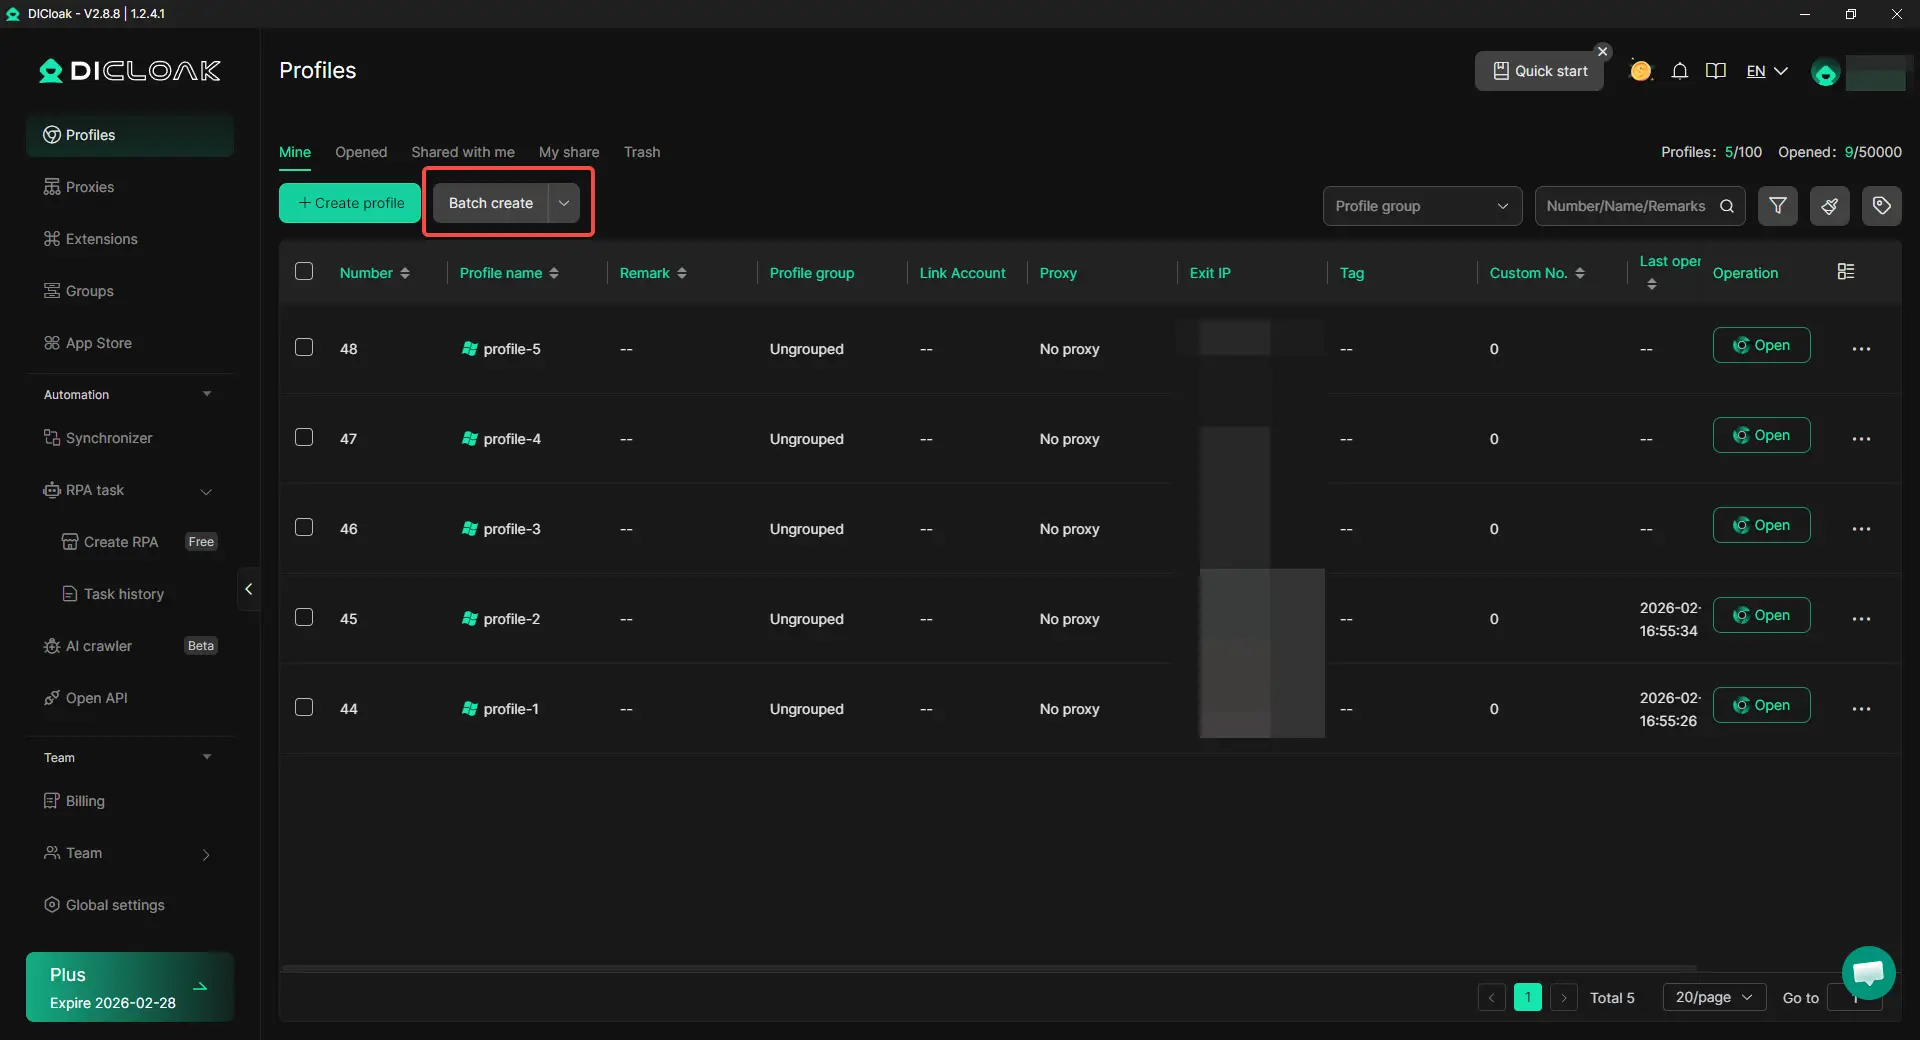This screenshot has height=1040, width=1920.
Task: Click the Number/Name/Remarks search field
Action: [x=1626, y=206]
